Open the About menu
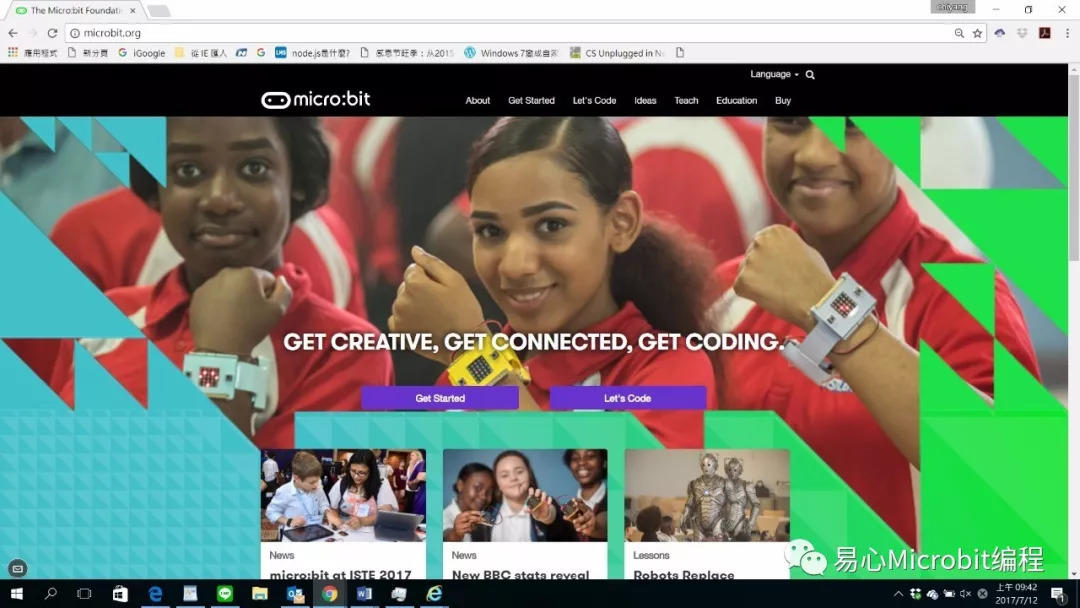The height and width of the screenshot is (608, 1080). point(477,101)
